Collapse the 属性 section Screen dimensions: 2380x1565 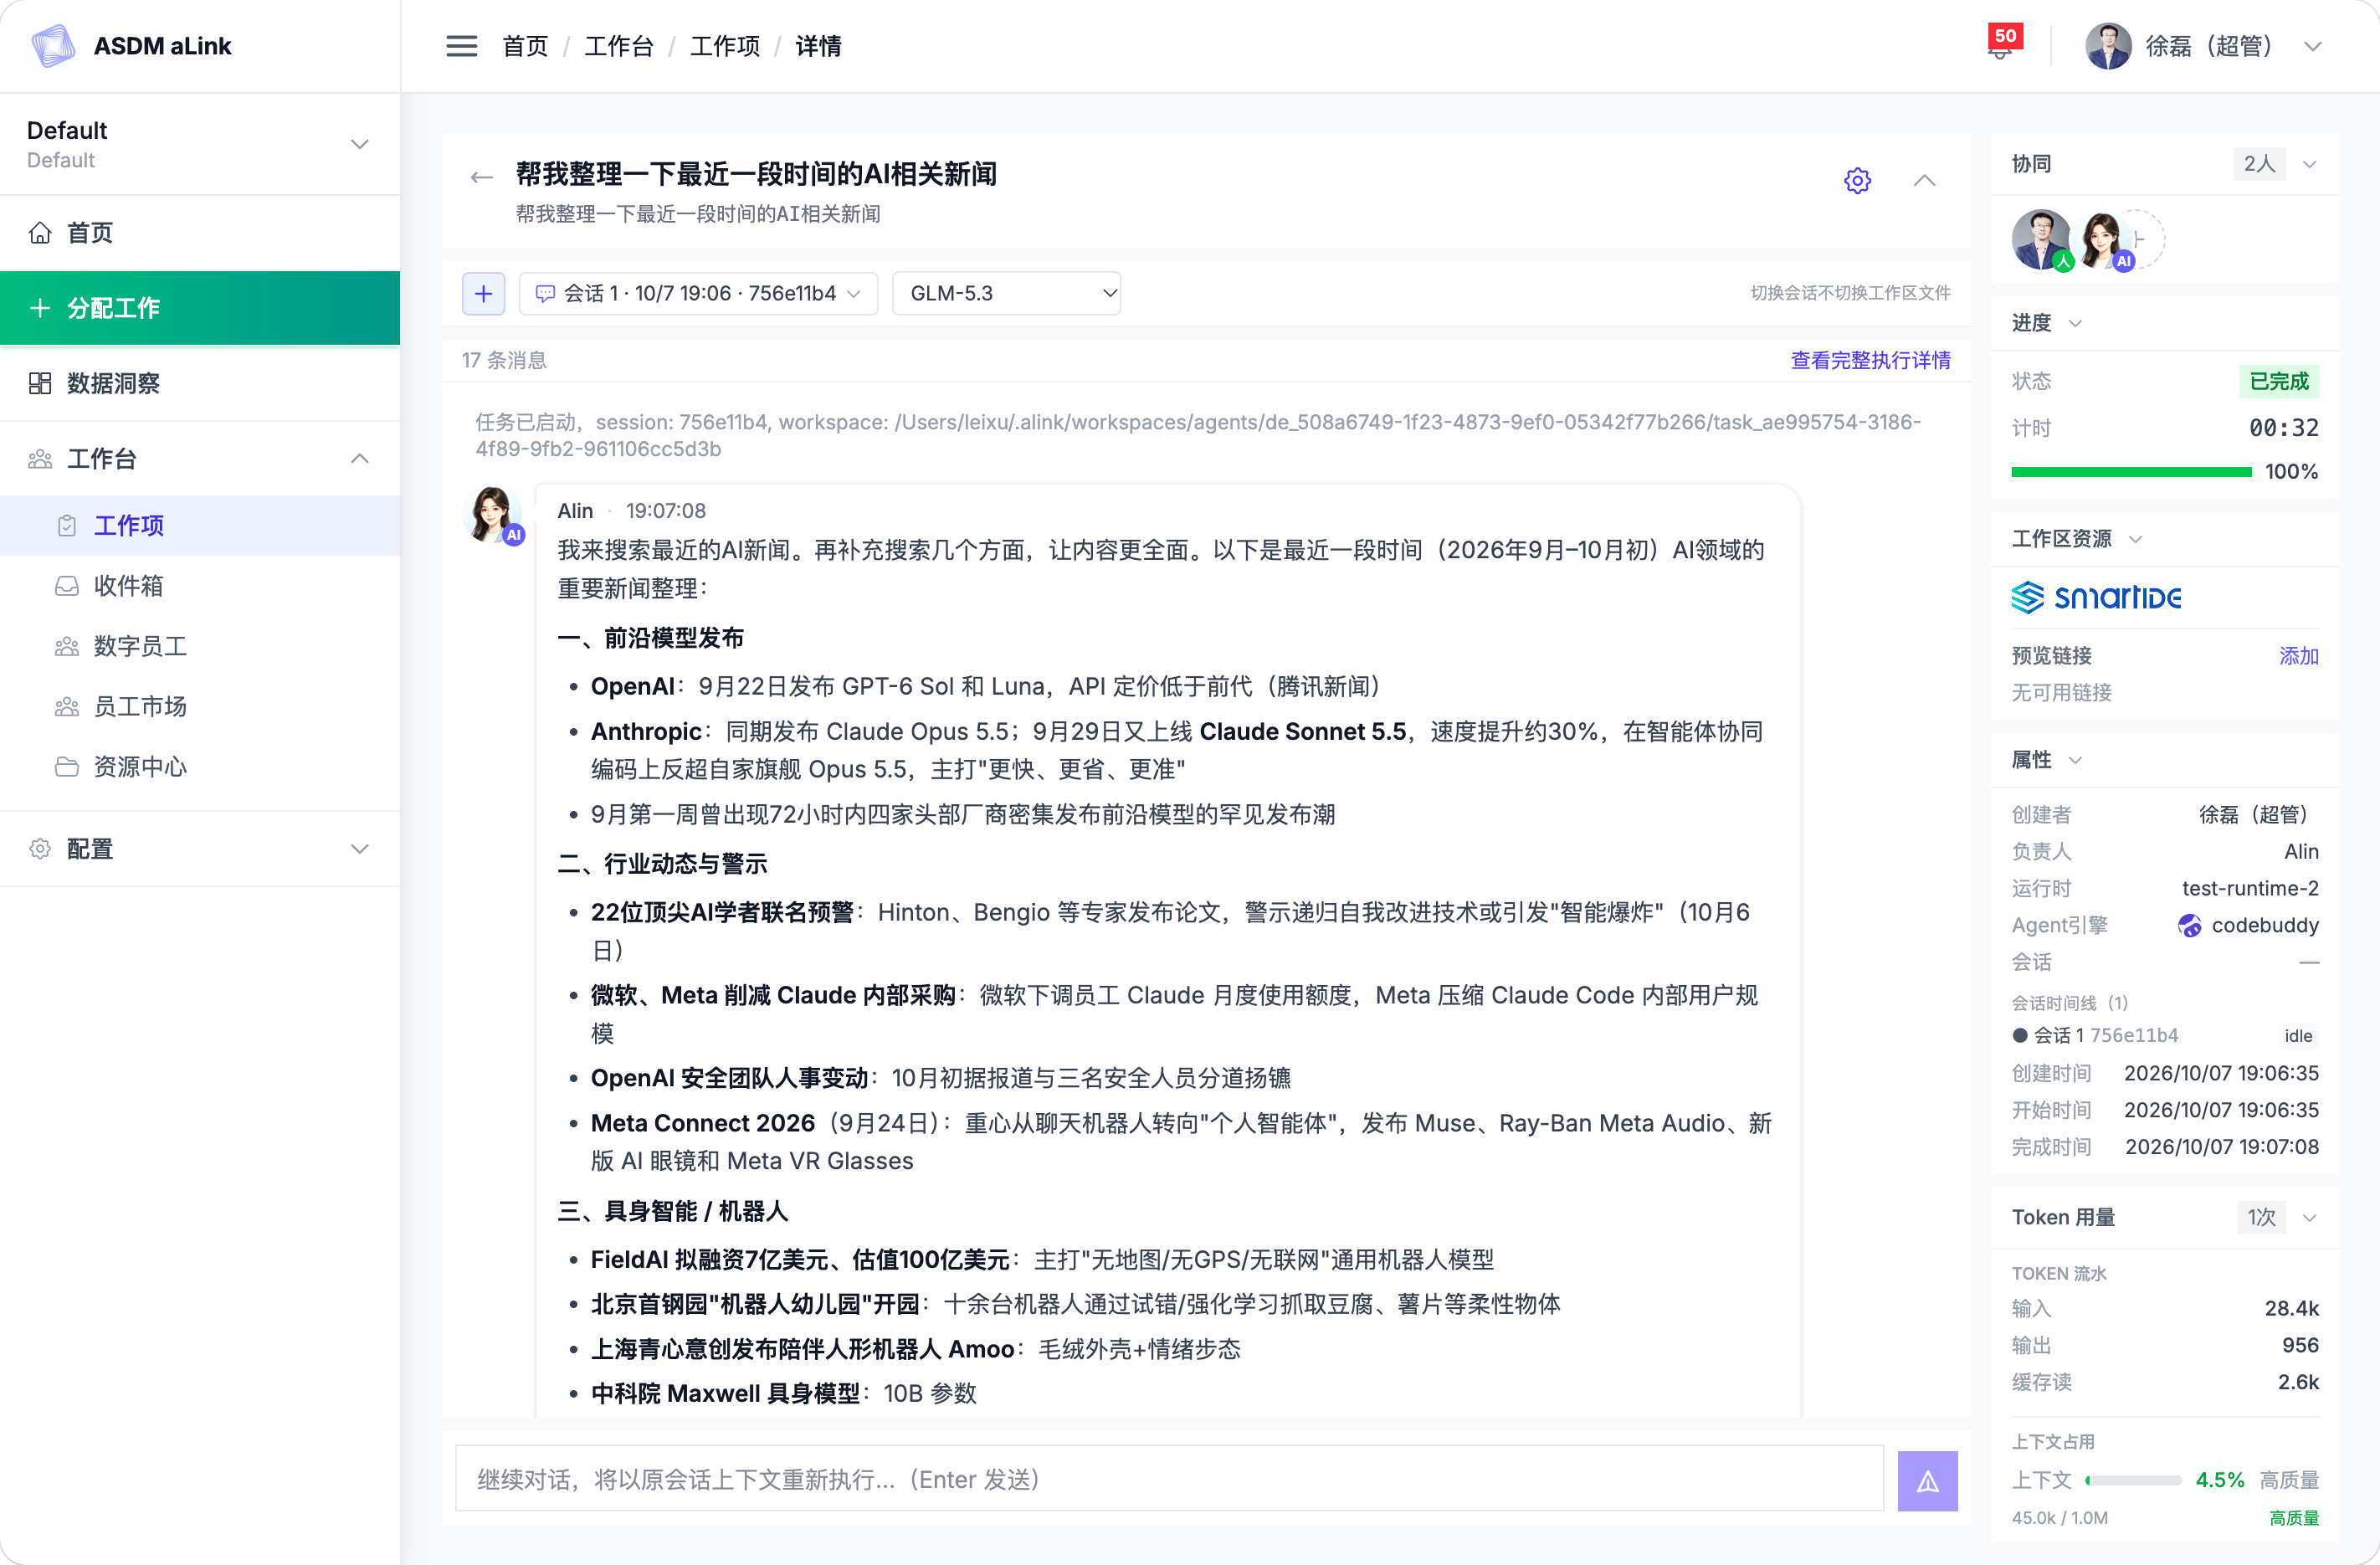[2075, 760]
